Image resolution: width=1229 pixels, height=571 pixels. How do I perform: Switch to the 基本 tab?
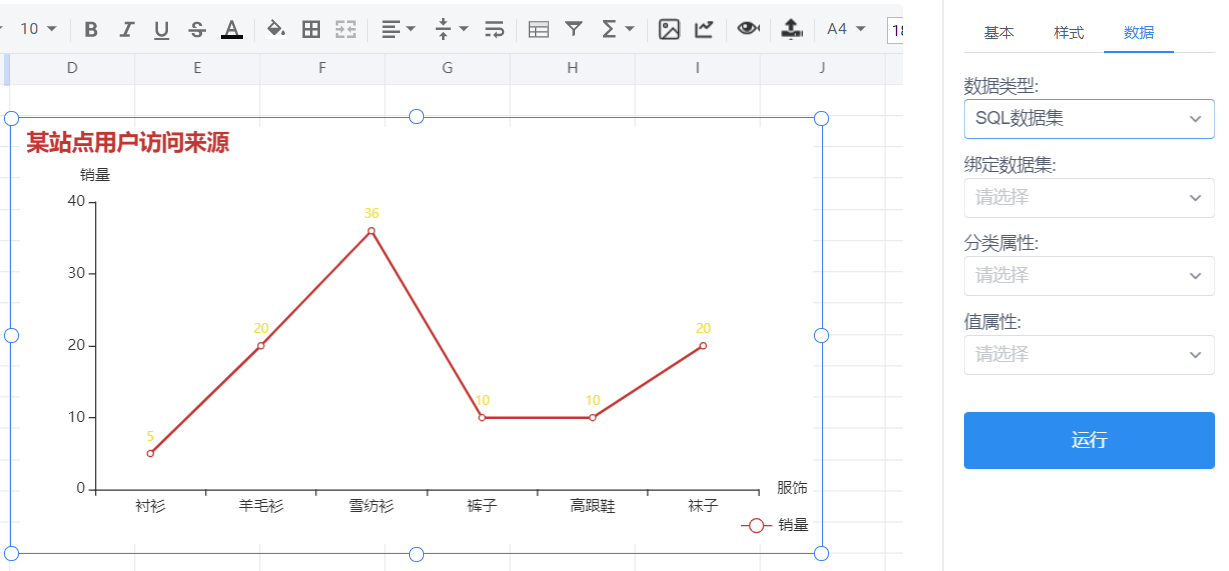coord(998,33)
